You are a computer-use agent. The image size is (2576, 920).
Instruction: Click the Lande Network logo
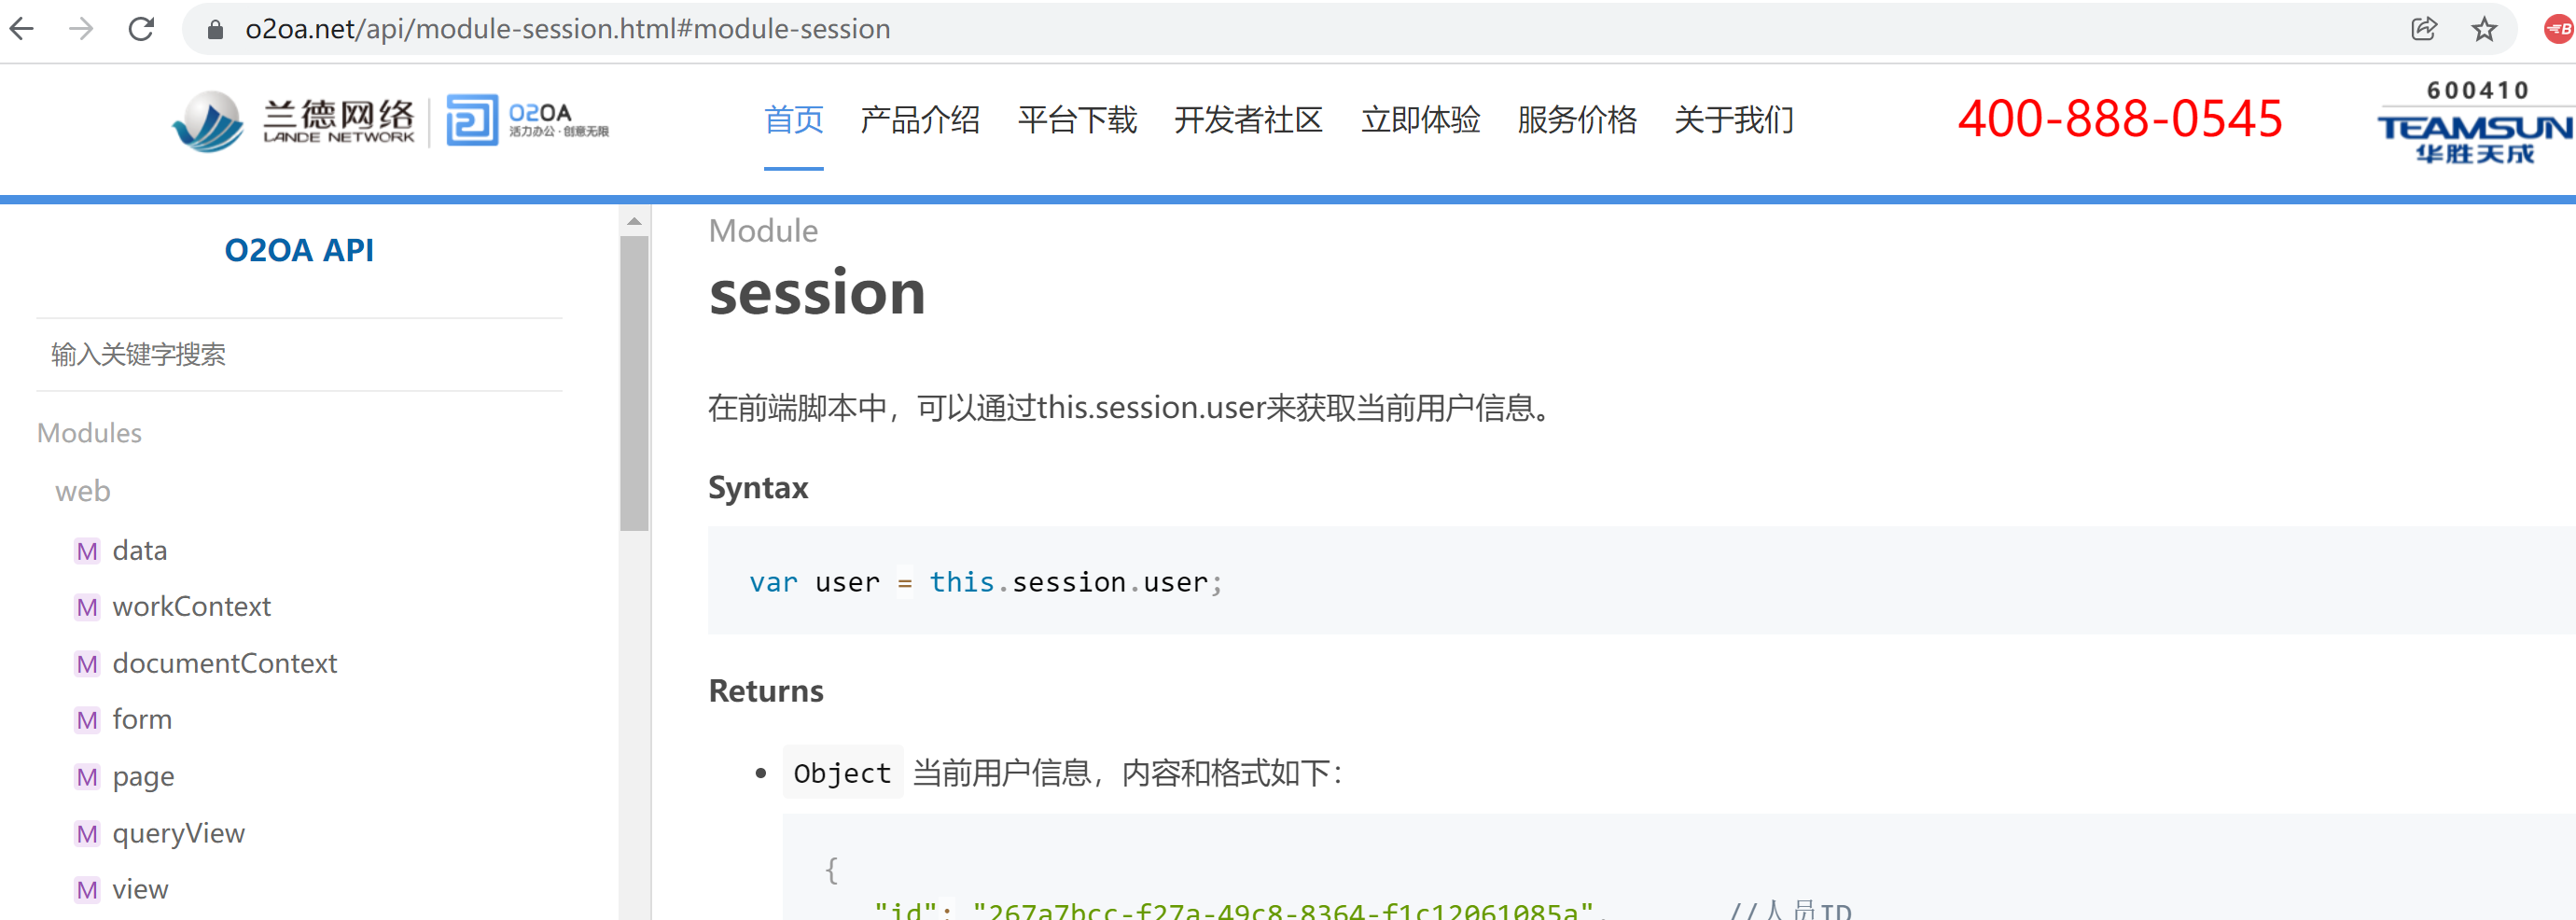pos(293,121)
